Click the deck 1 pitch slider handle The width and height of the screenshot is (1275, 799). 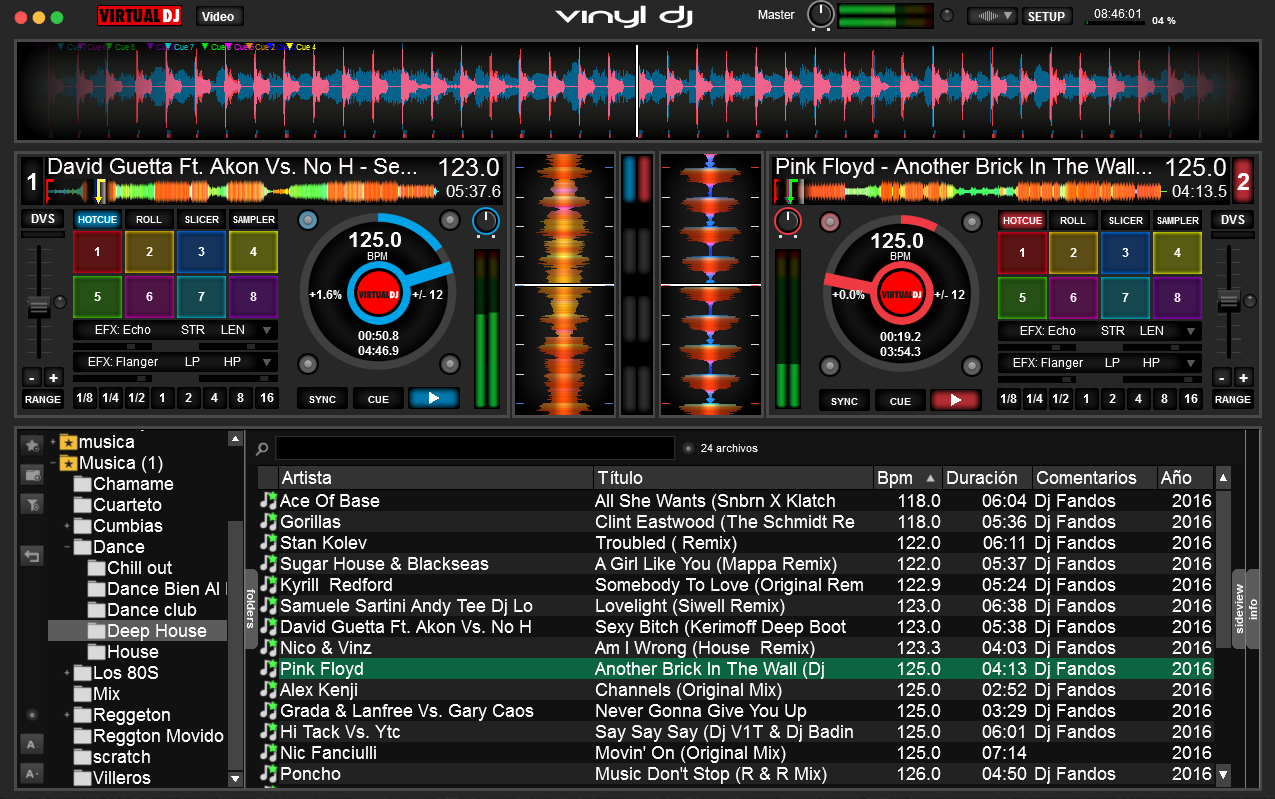[x=39, y=306]
